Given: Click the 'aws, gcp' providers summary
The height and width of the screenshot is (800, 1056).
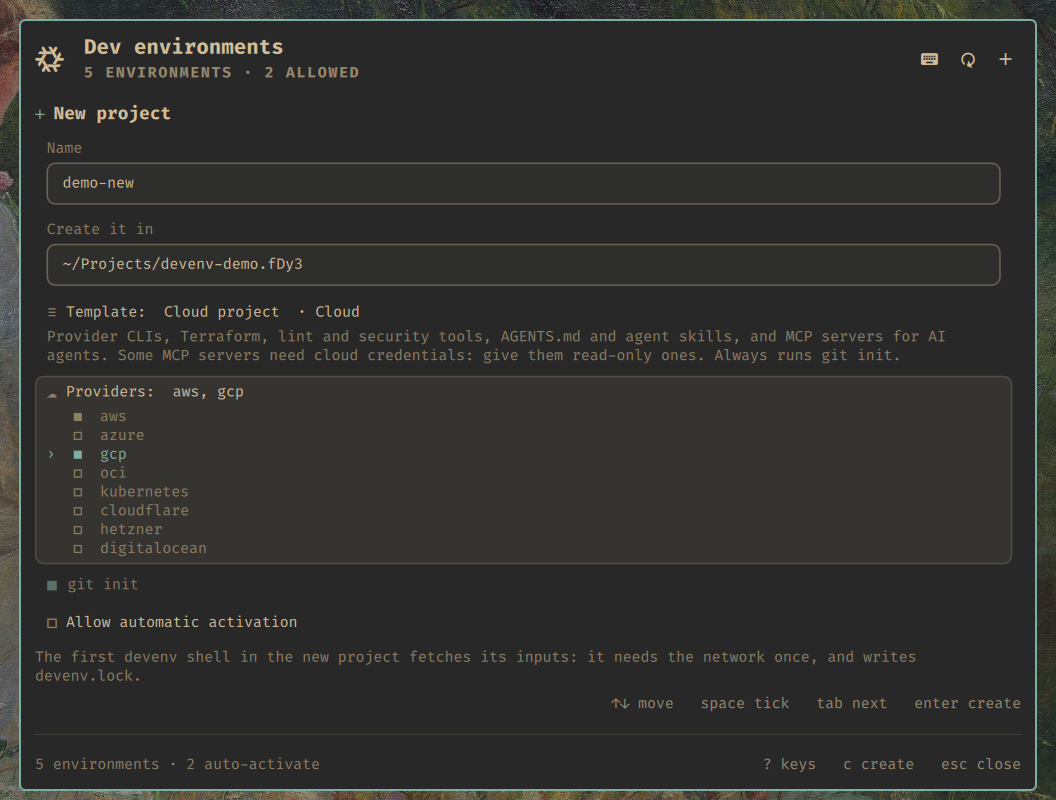Looking at the screenshot, I should pyautogui.click(x=208, y=392).
